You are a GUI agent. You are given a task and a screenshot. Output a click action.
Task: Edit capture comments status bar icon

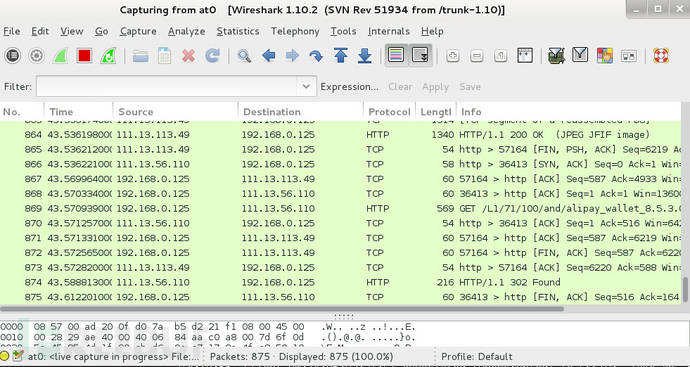click(x=18, y=356)
